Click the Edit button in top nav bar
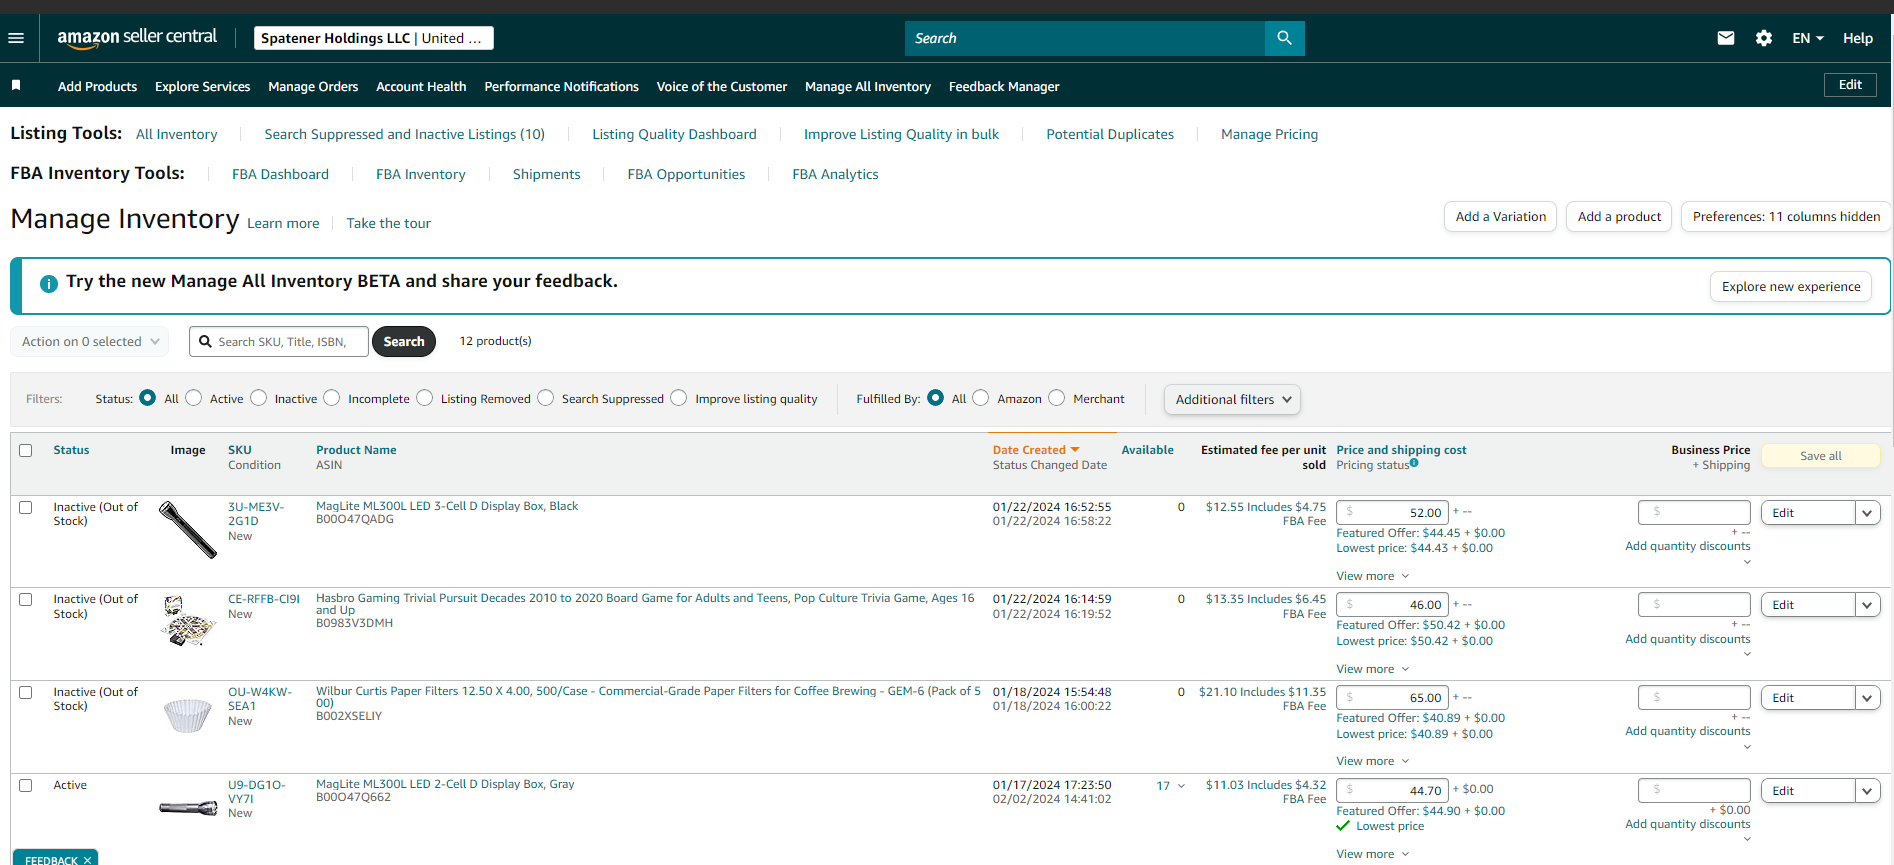 click(1850, 85)
